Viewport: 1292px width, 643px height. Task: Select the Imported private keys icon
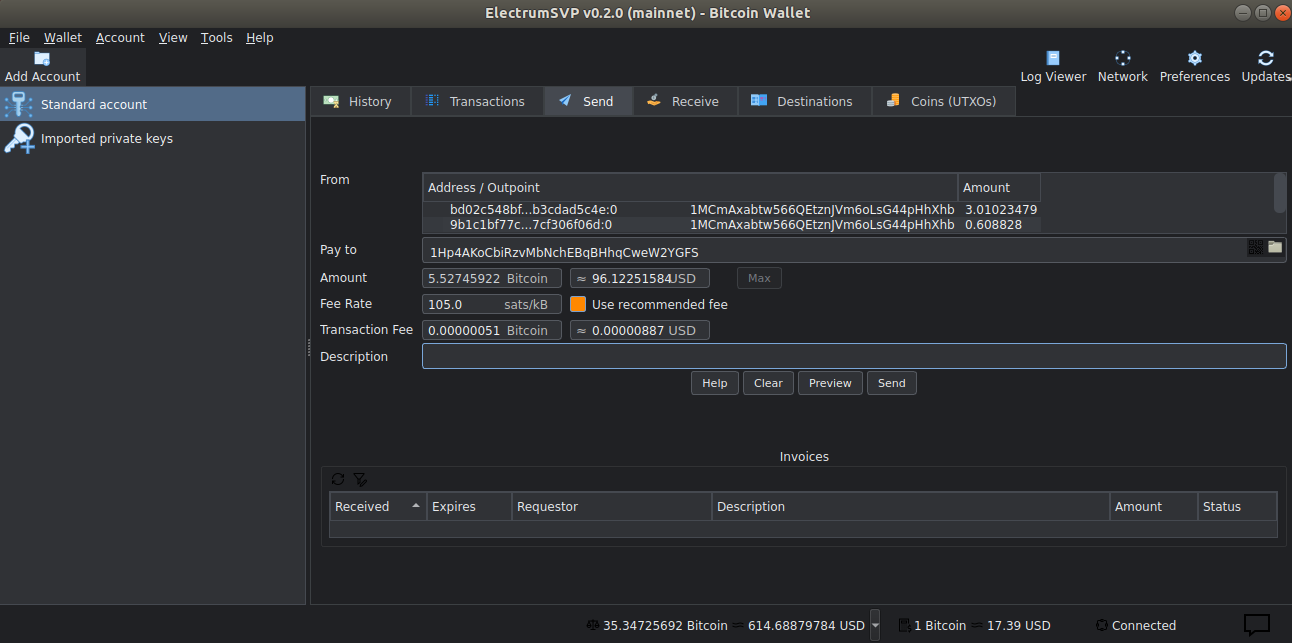19,138
